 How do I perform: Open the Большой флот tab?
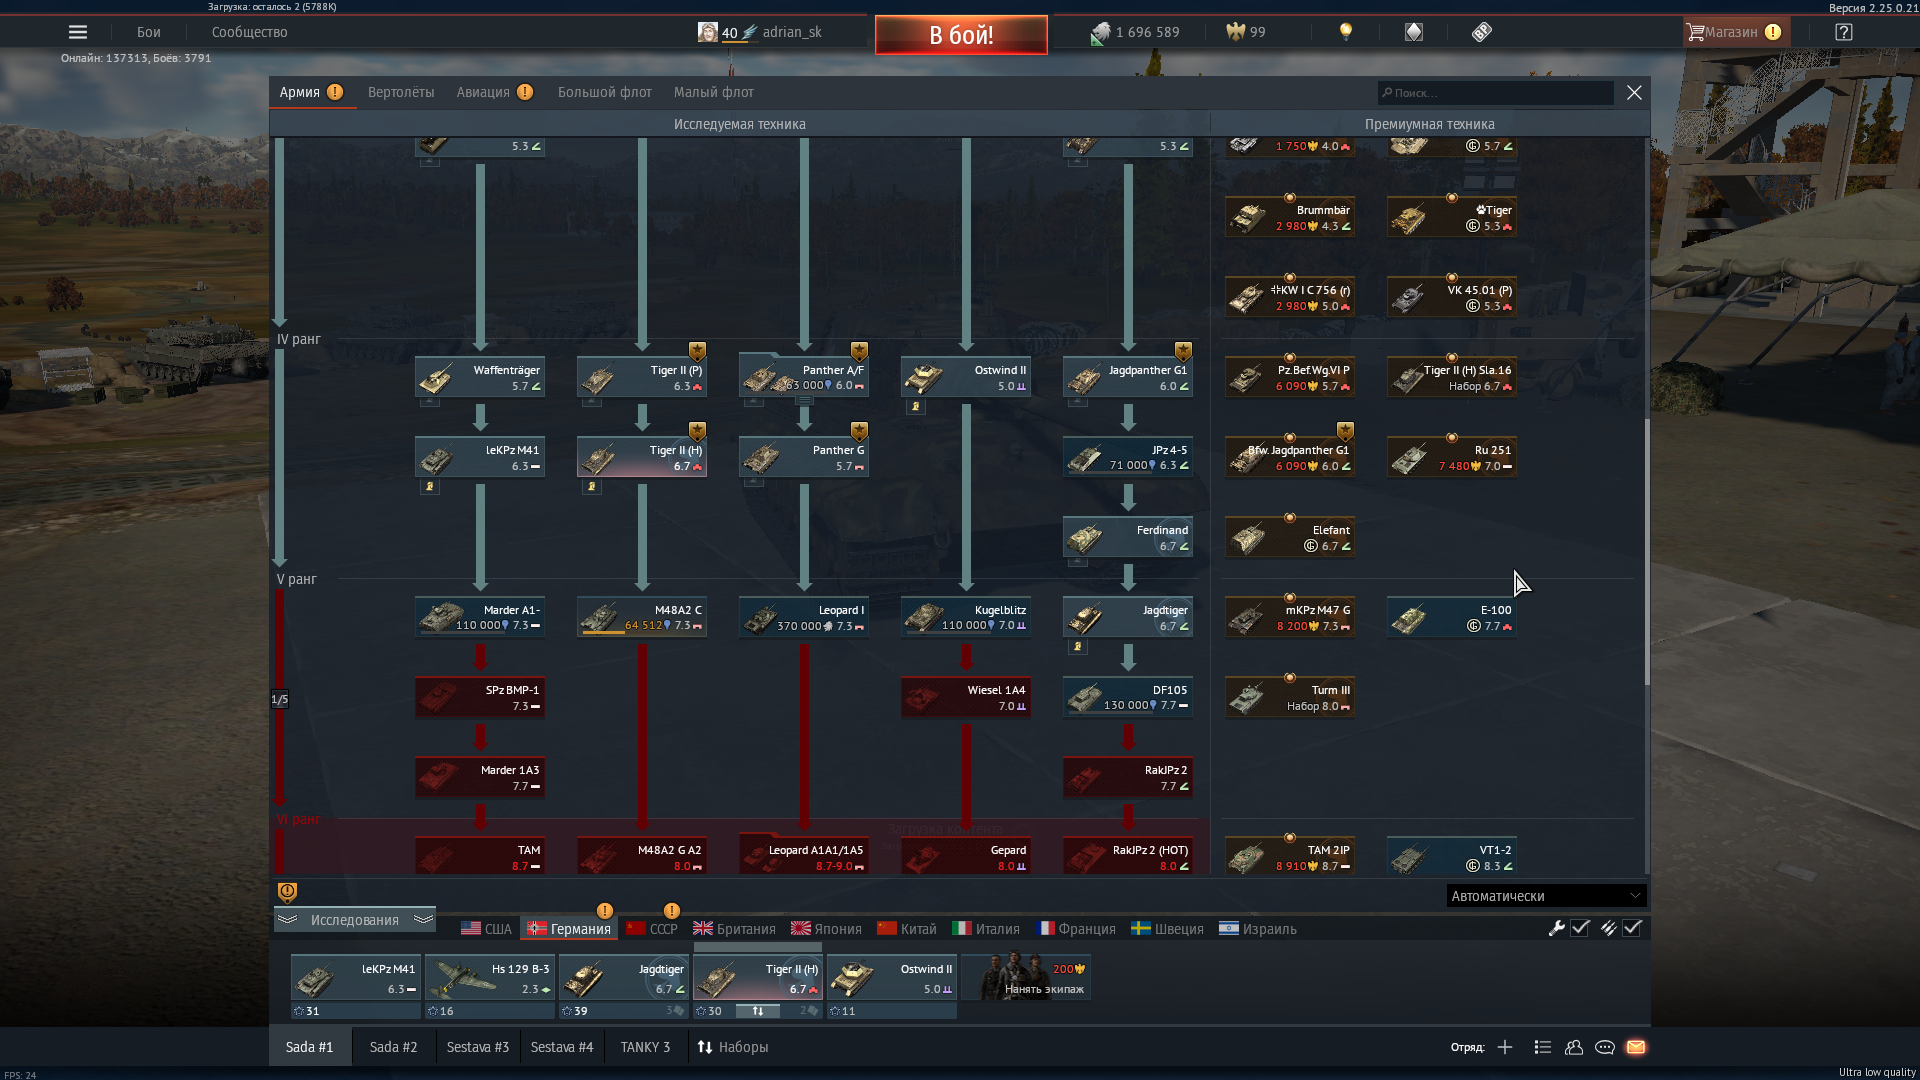coord(605,92)
